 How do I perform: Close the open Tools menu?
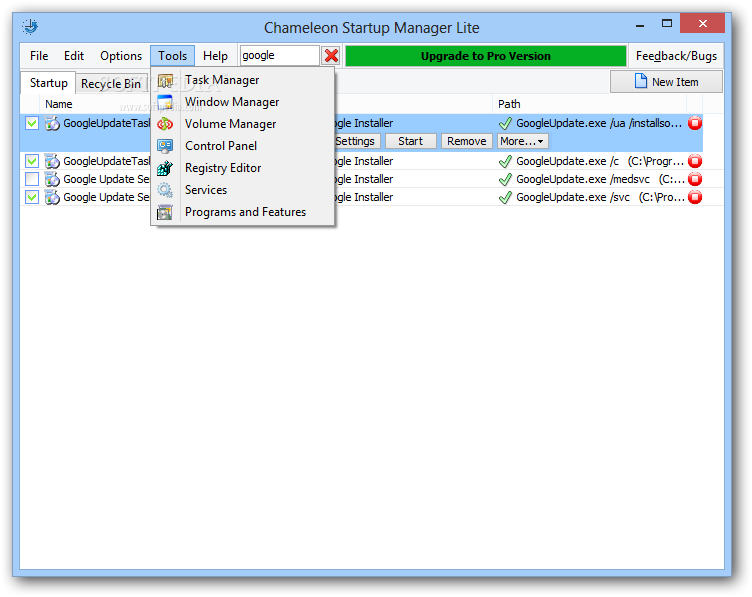(x=173, y=56)
